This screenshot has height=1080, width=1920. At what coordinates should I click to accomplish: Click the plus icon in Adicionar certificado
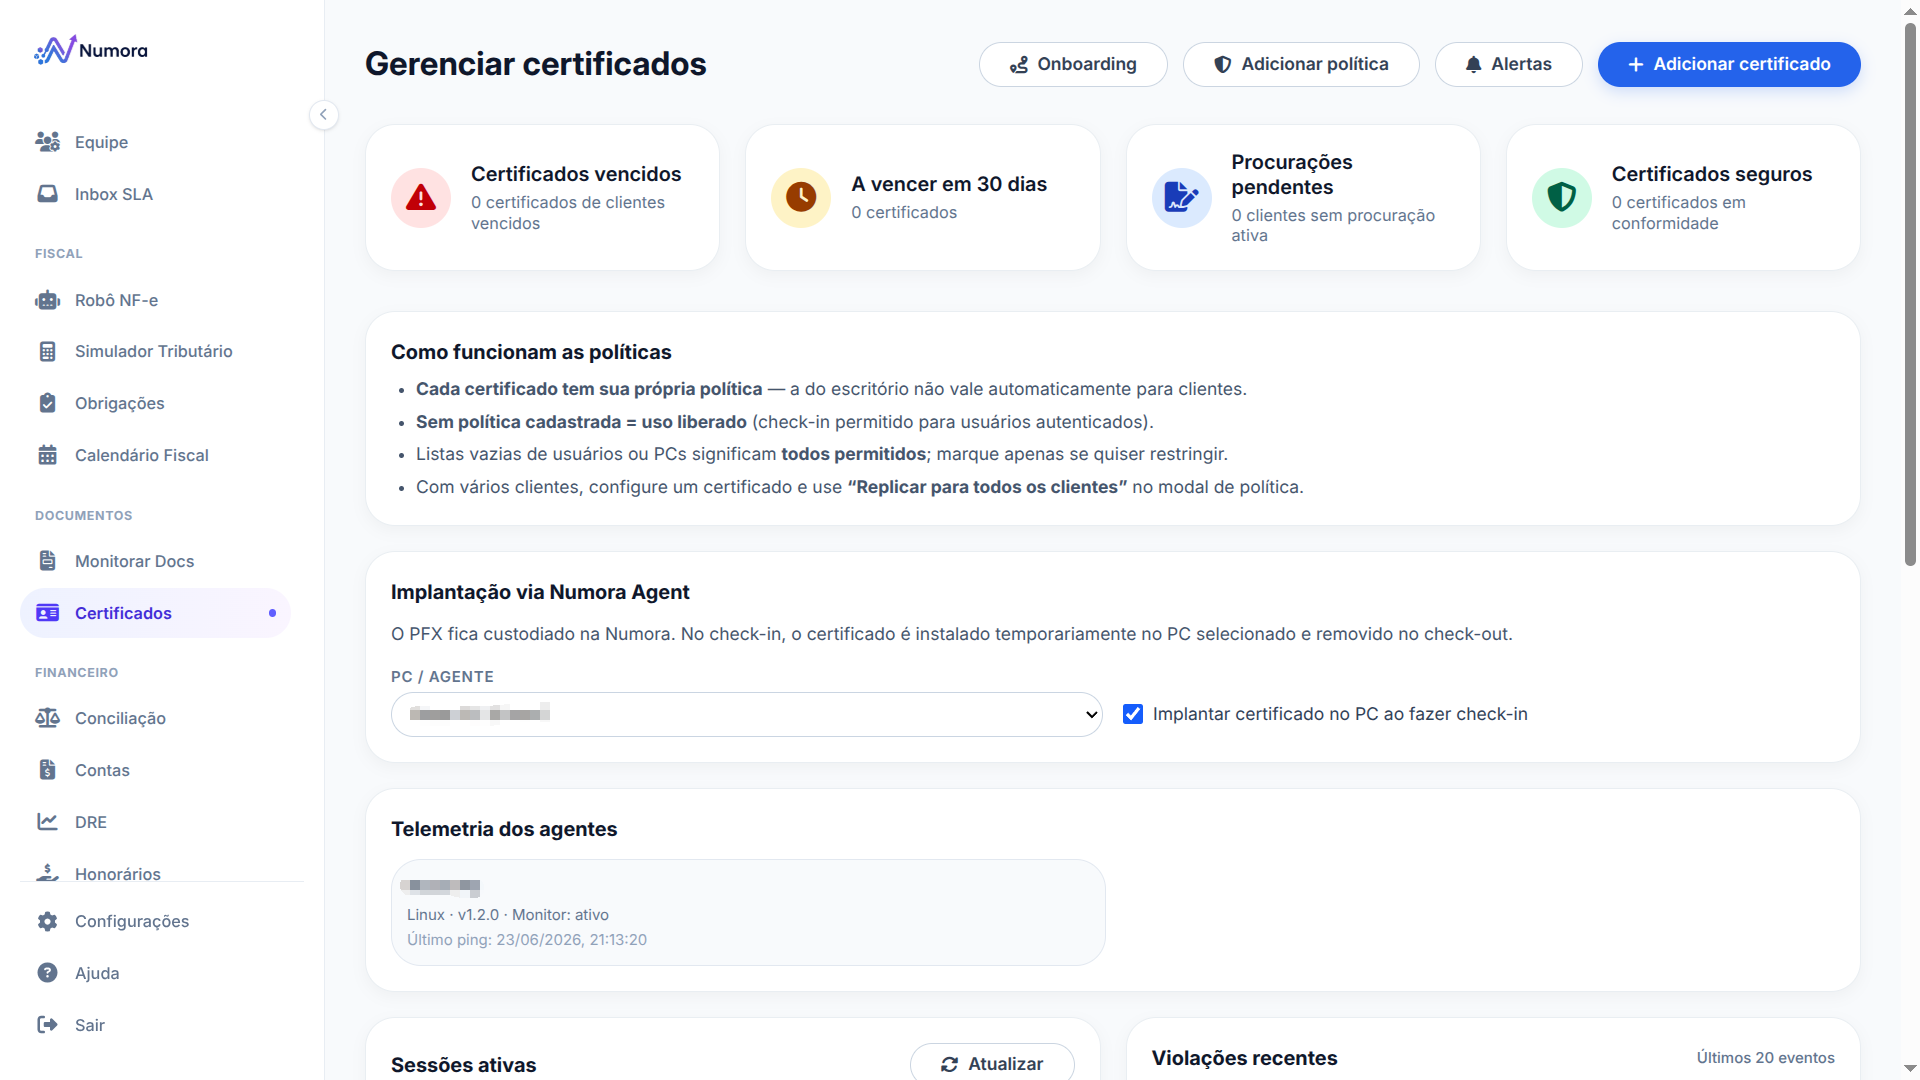coord(1636,64)
